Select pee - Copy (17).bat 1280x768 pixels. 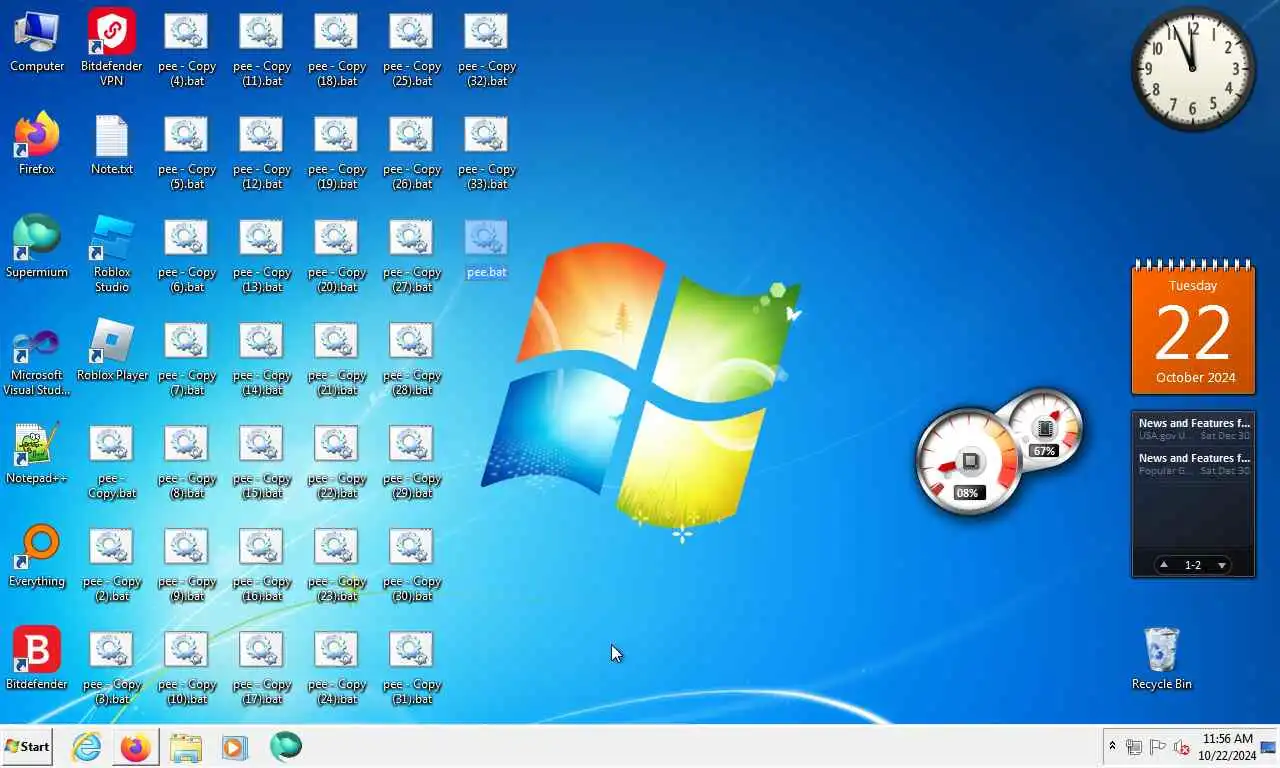click(x=262, y=668)
